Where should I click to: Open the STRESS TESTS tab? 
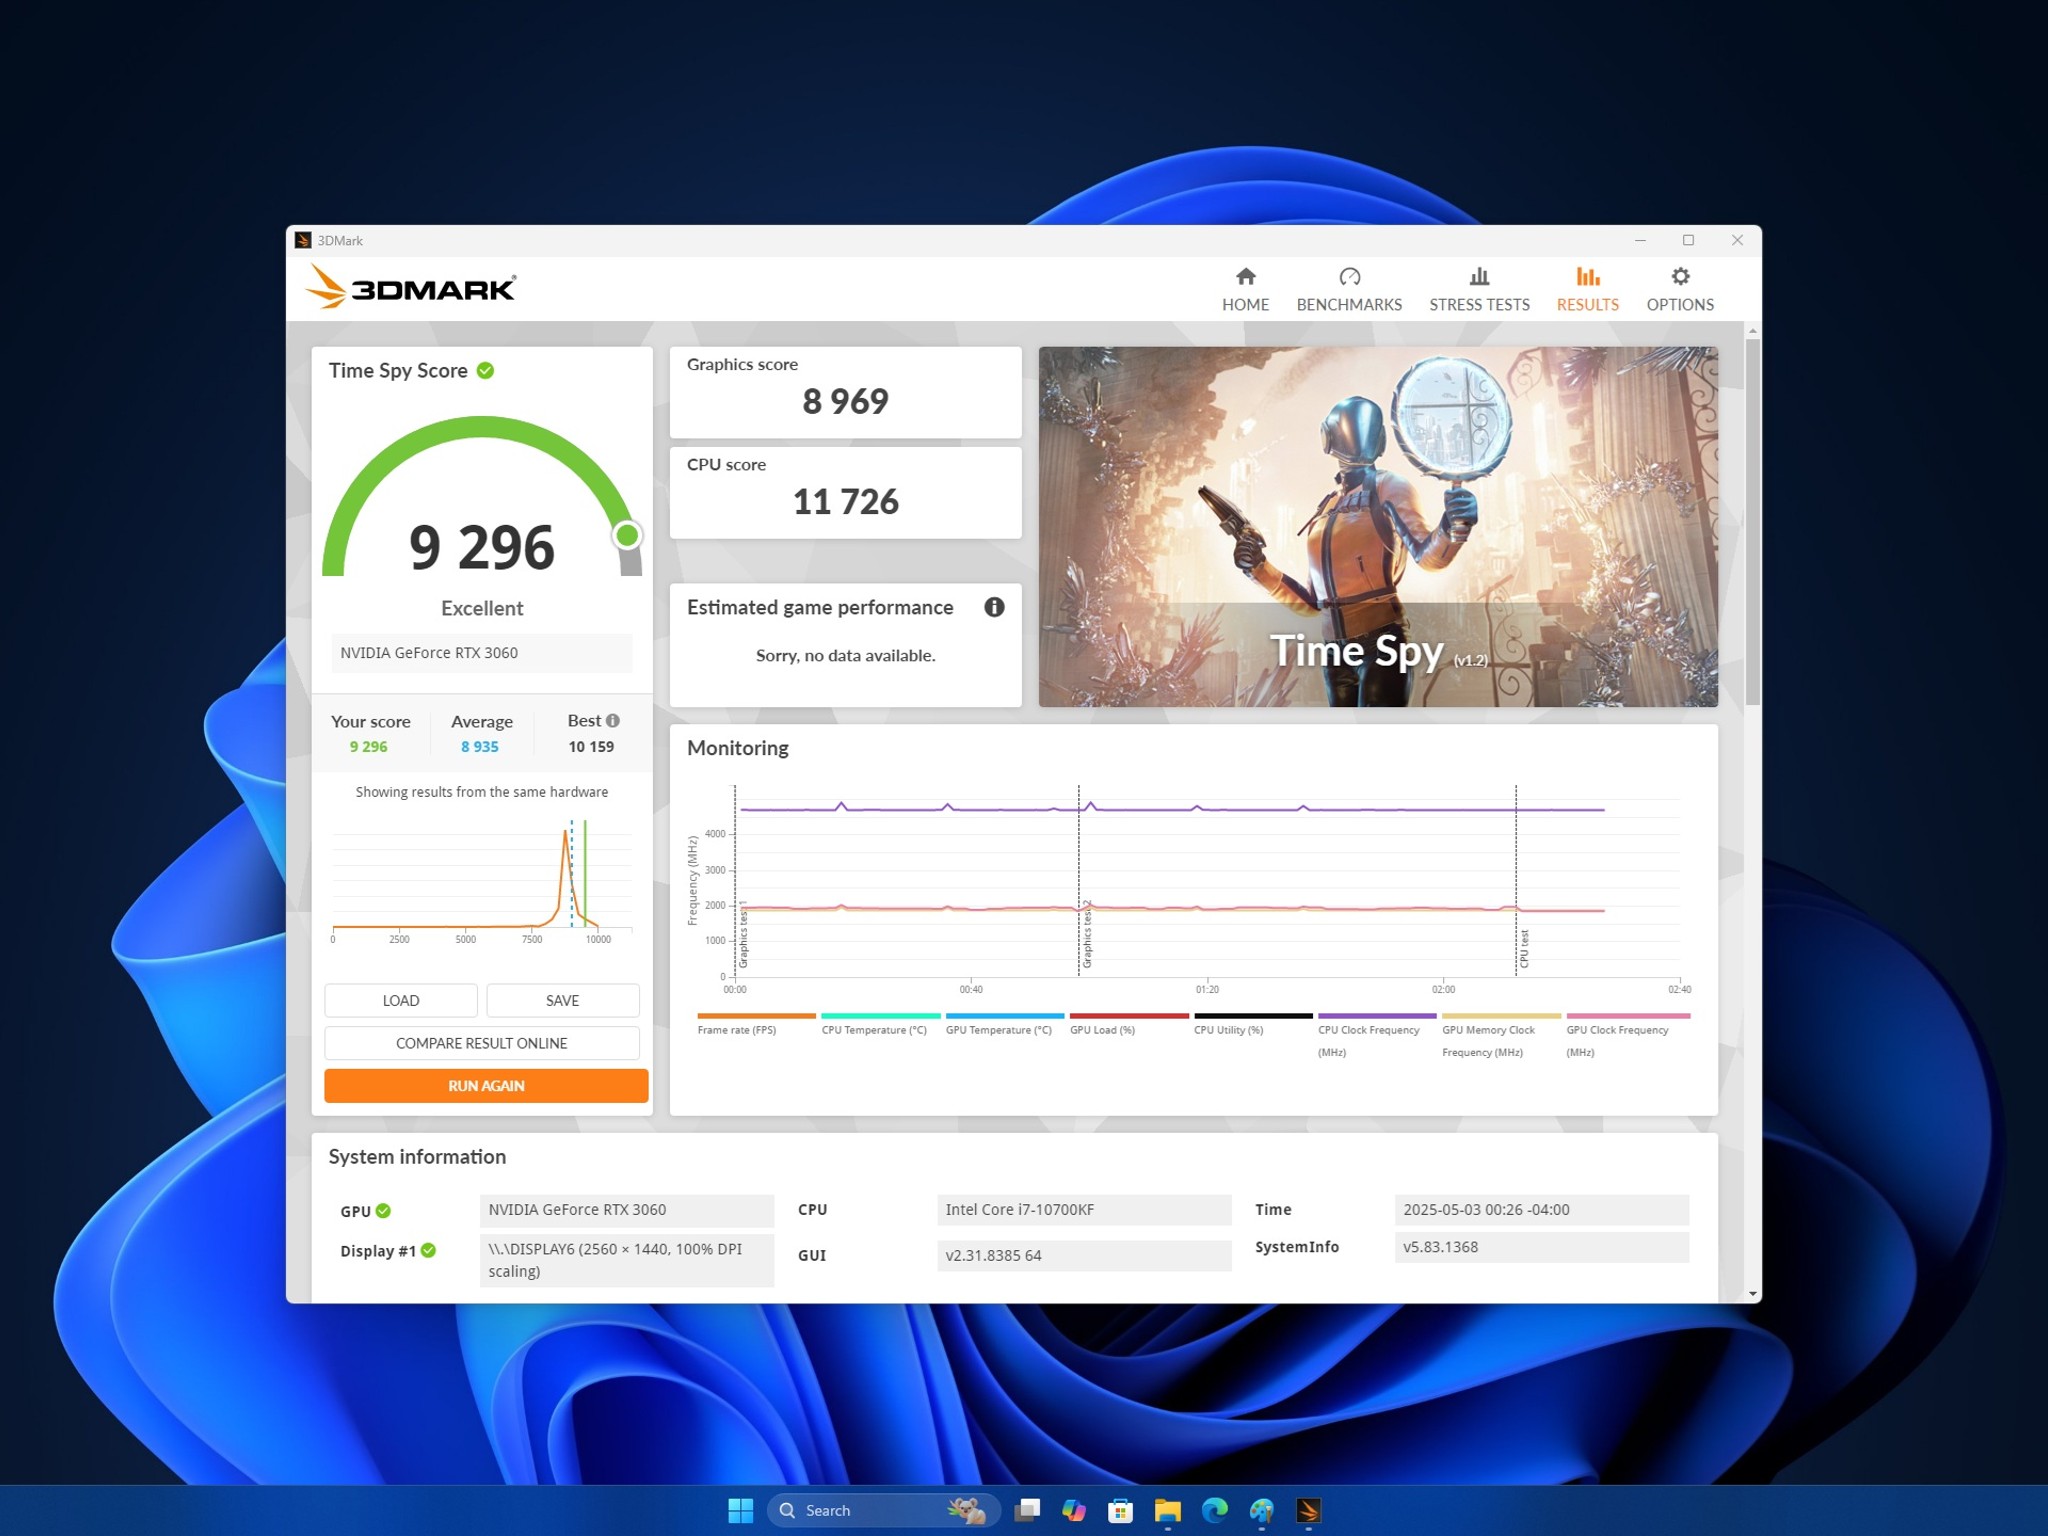click(1479, 290)
